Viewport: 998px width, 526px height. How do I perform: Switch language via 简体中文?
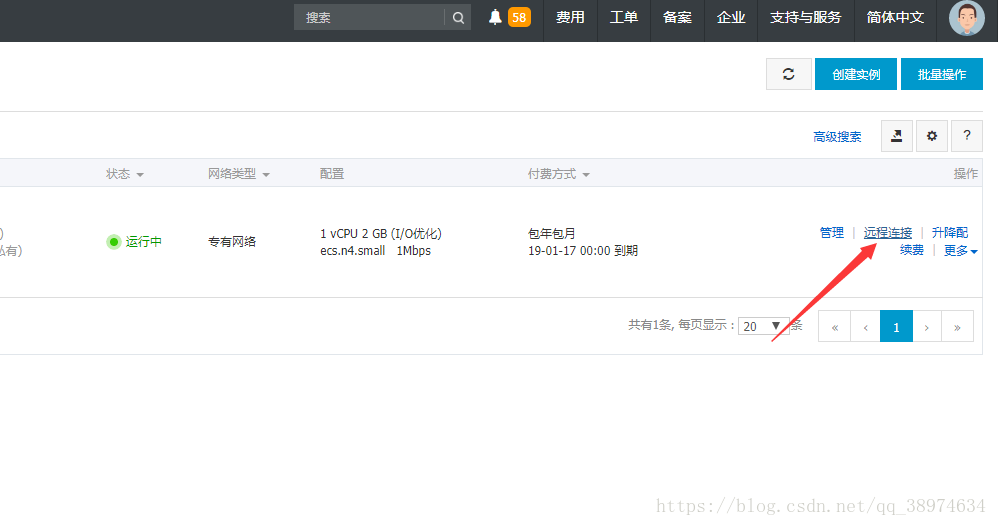click(895, 17)
